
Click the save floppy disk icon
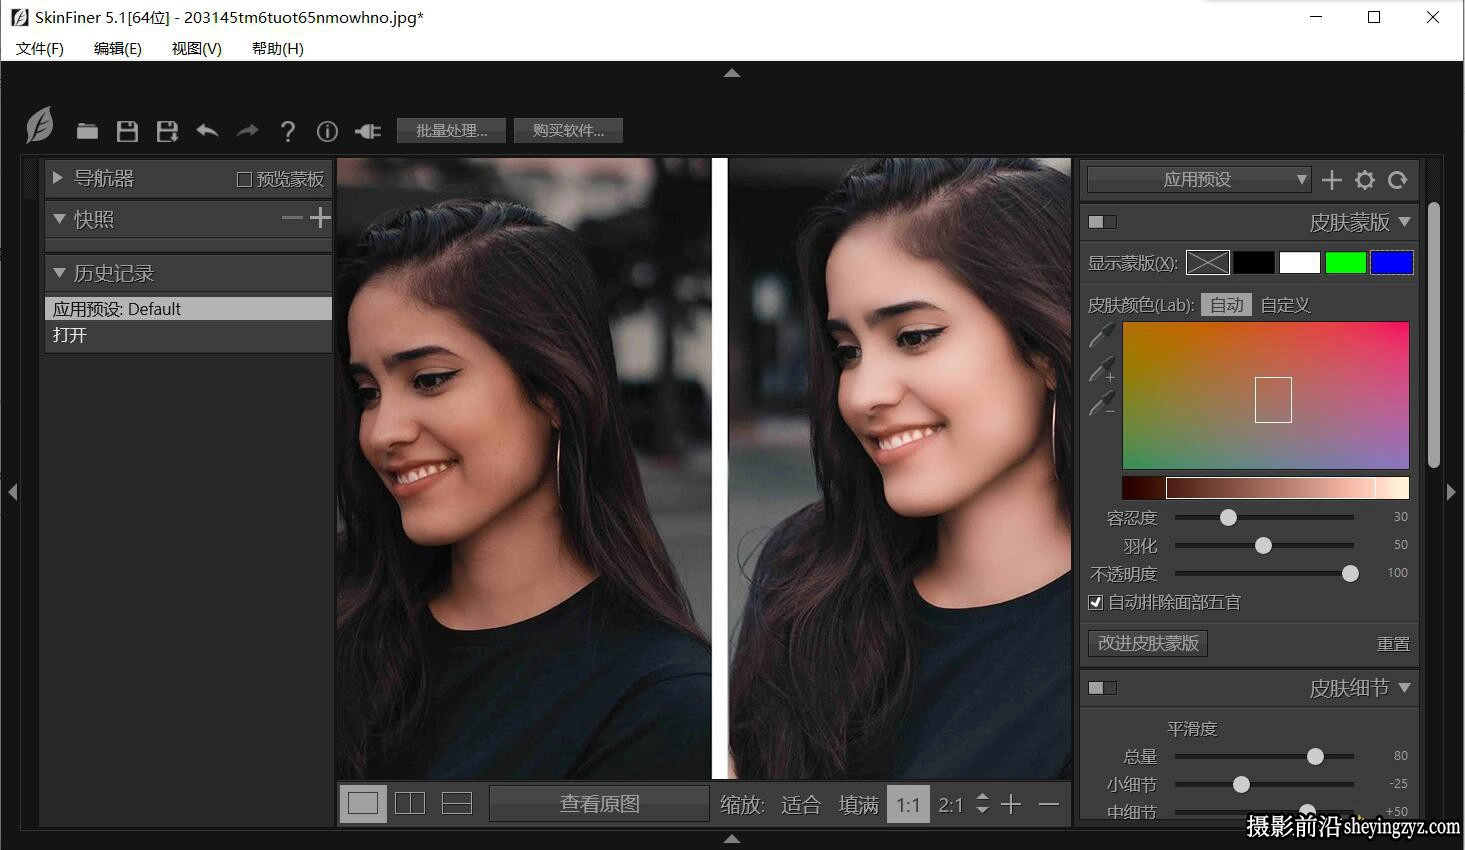coord(127,131)
